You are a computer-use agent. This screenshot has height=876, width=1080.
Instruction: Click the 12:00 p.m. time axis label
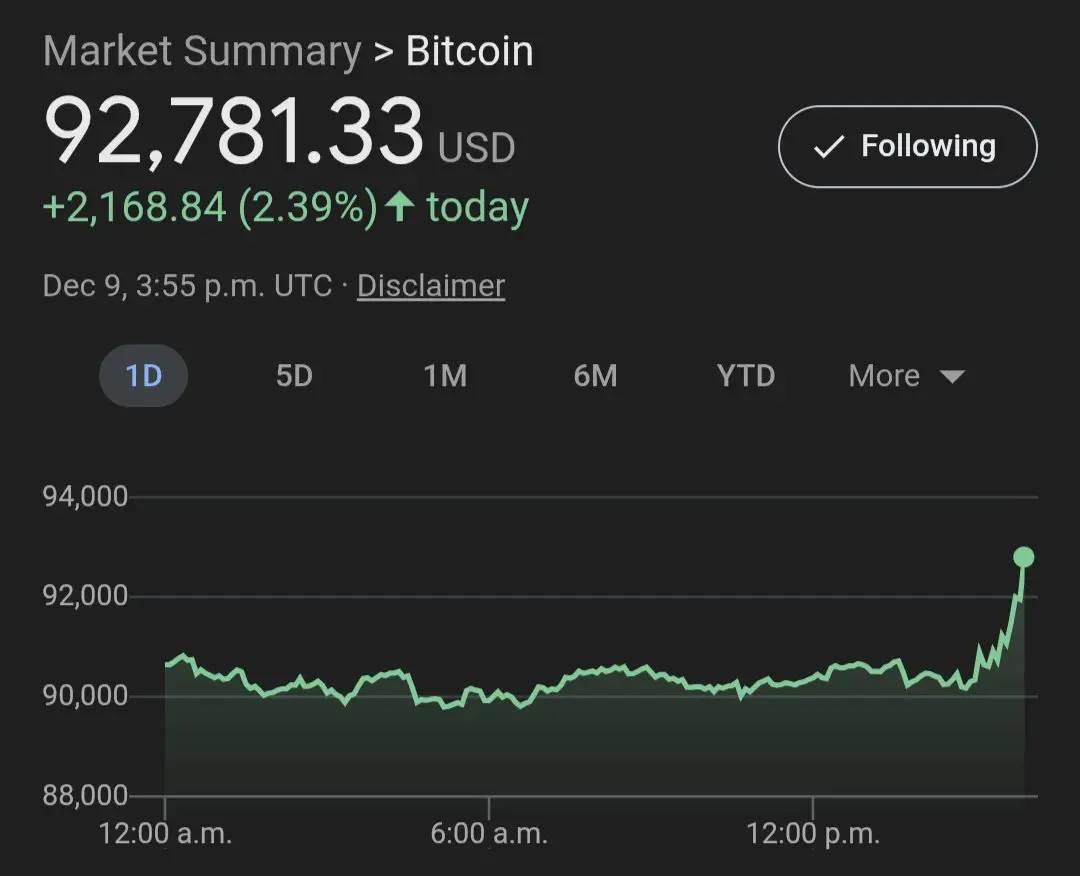coord(813,834)
